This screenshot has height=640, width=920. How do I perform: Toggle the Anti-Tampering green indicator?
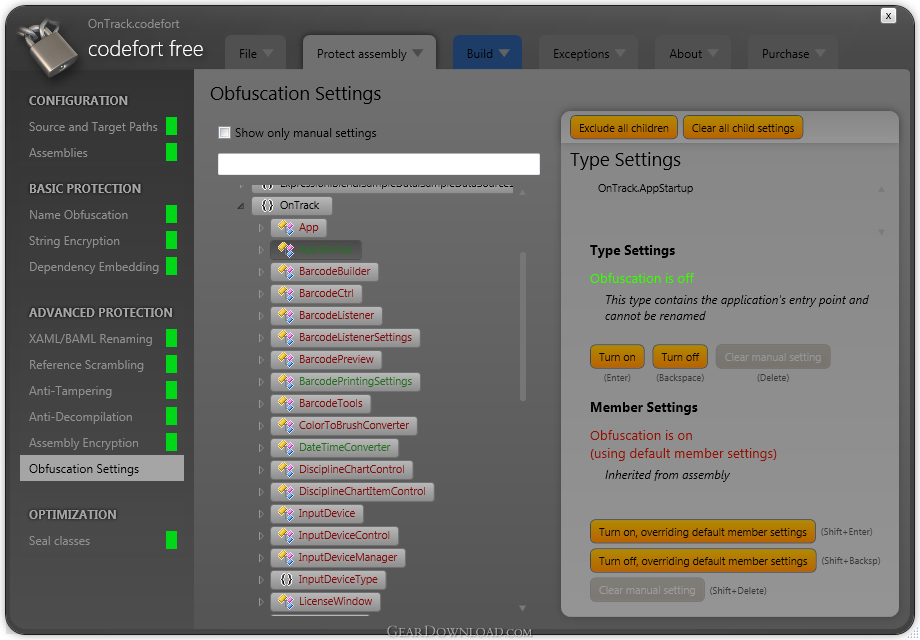171,390
